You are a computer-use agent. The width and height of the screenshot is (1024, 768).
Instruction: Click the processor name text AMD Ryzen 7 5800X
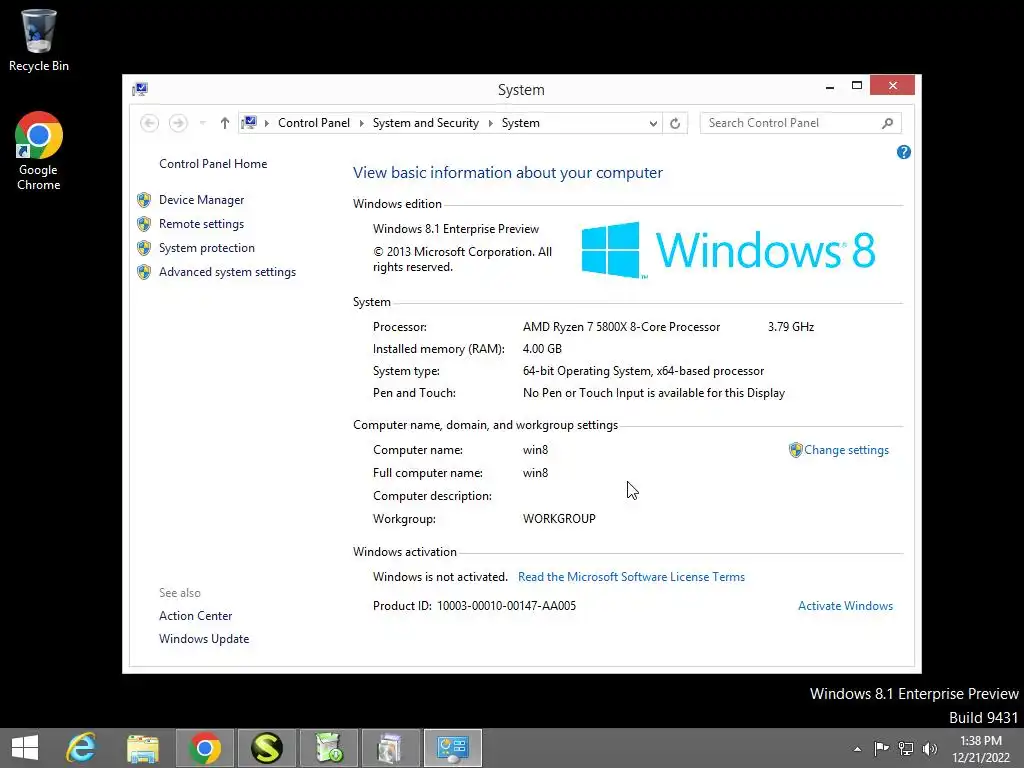[x=621, y=327]
